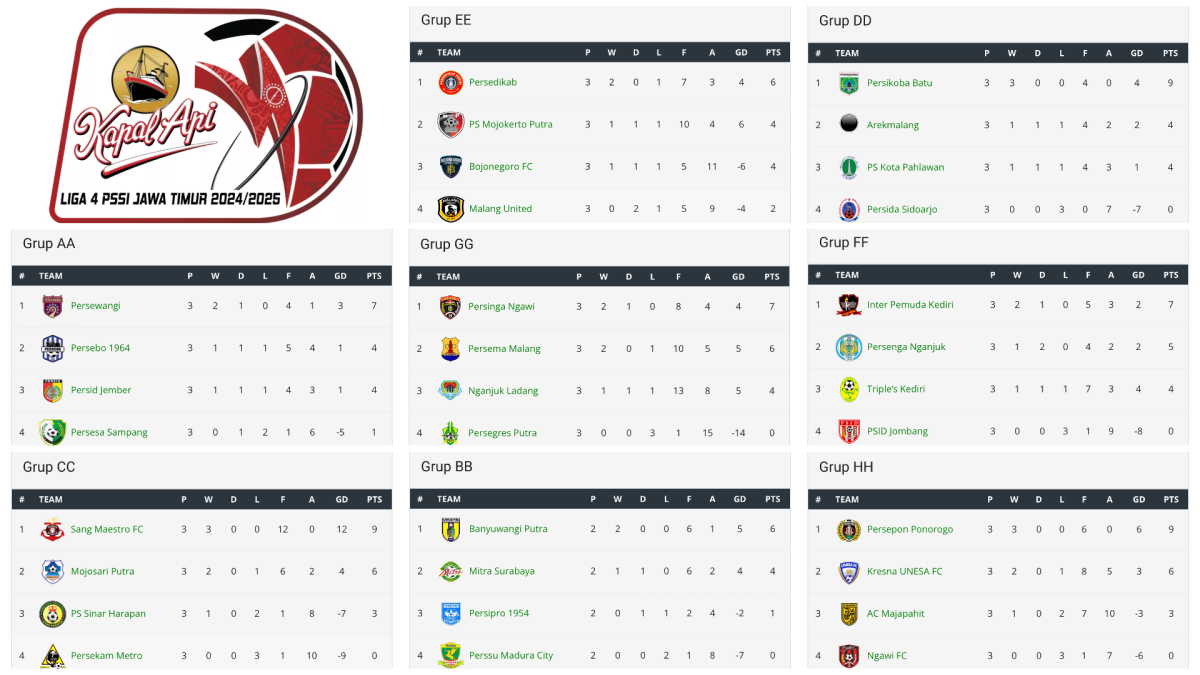This screenshot has width=1200, height=675.
Task: Open the Mitra Surabaya team page
Action: [x=502, y=571]
